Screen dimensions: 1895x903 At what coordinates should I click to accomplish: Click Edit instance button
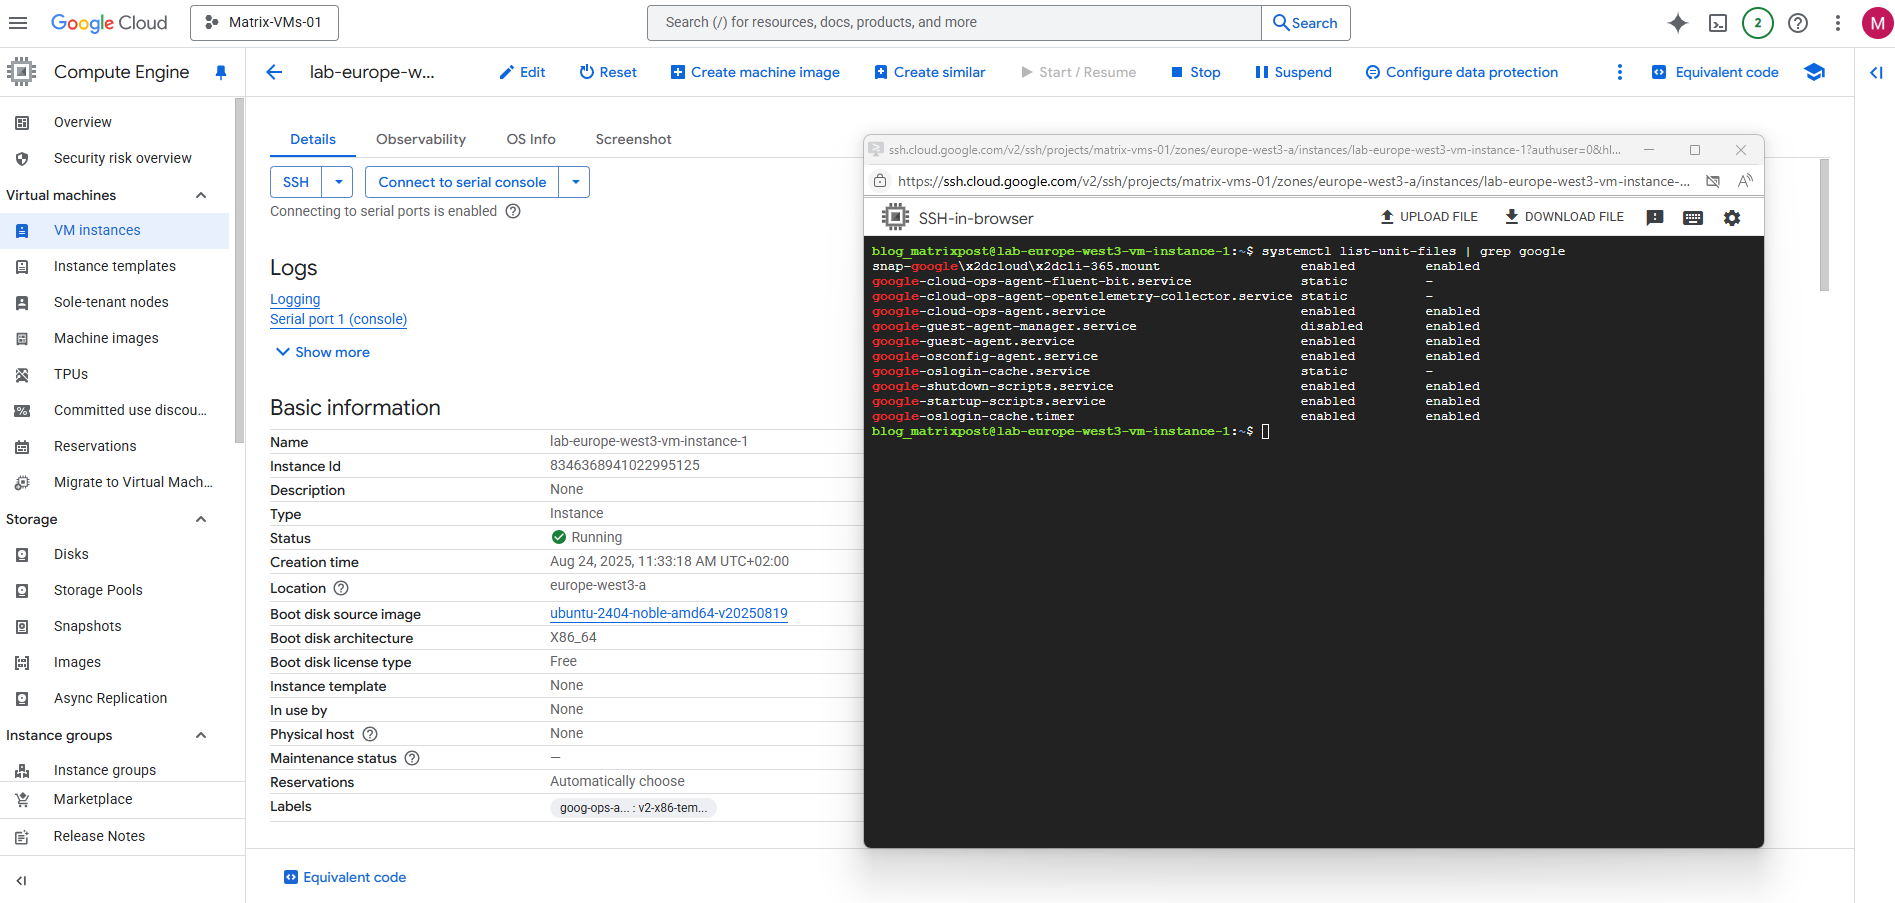tap(522, 72)
